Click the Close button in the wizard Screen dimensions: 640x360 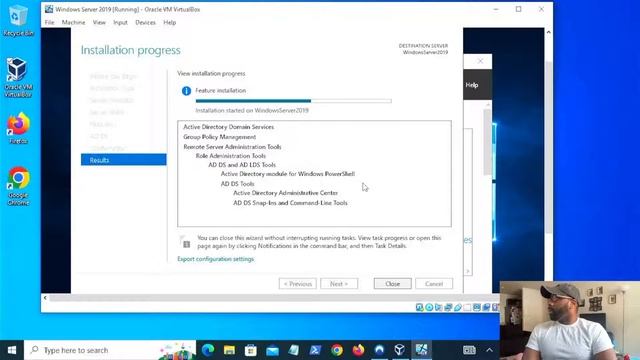click(x=393, y=284)
